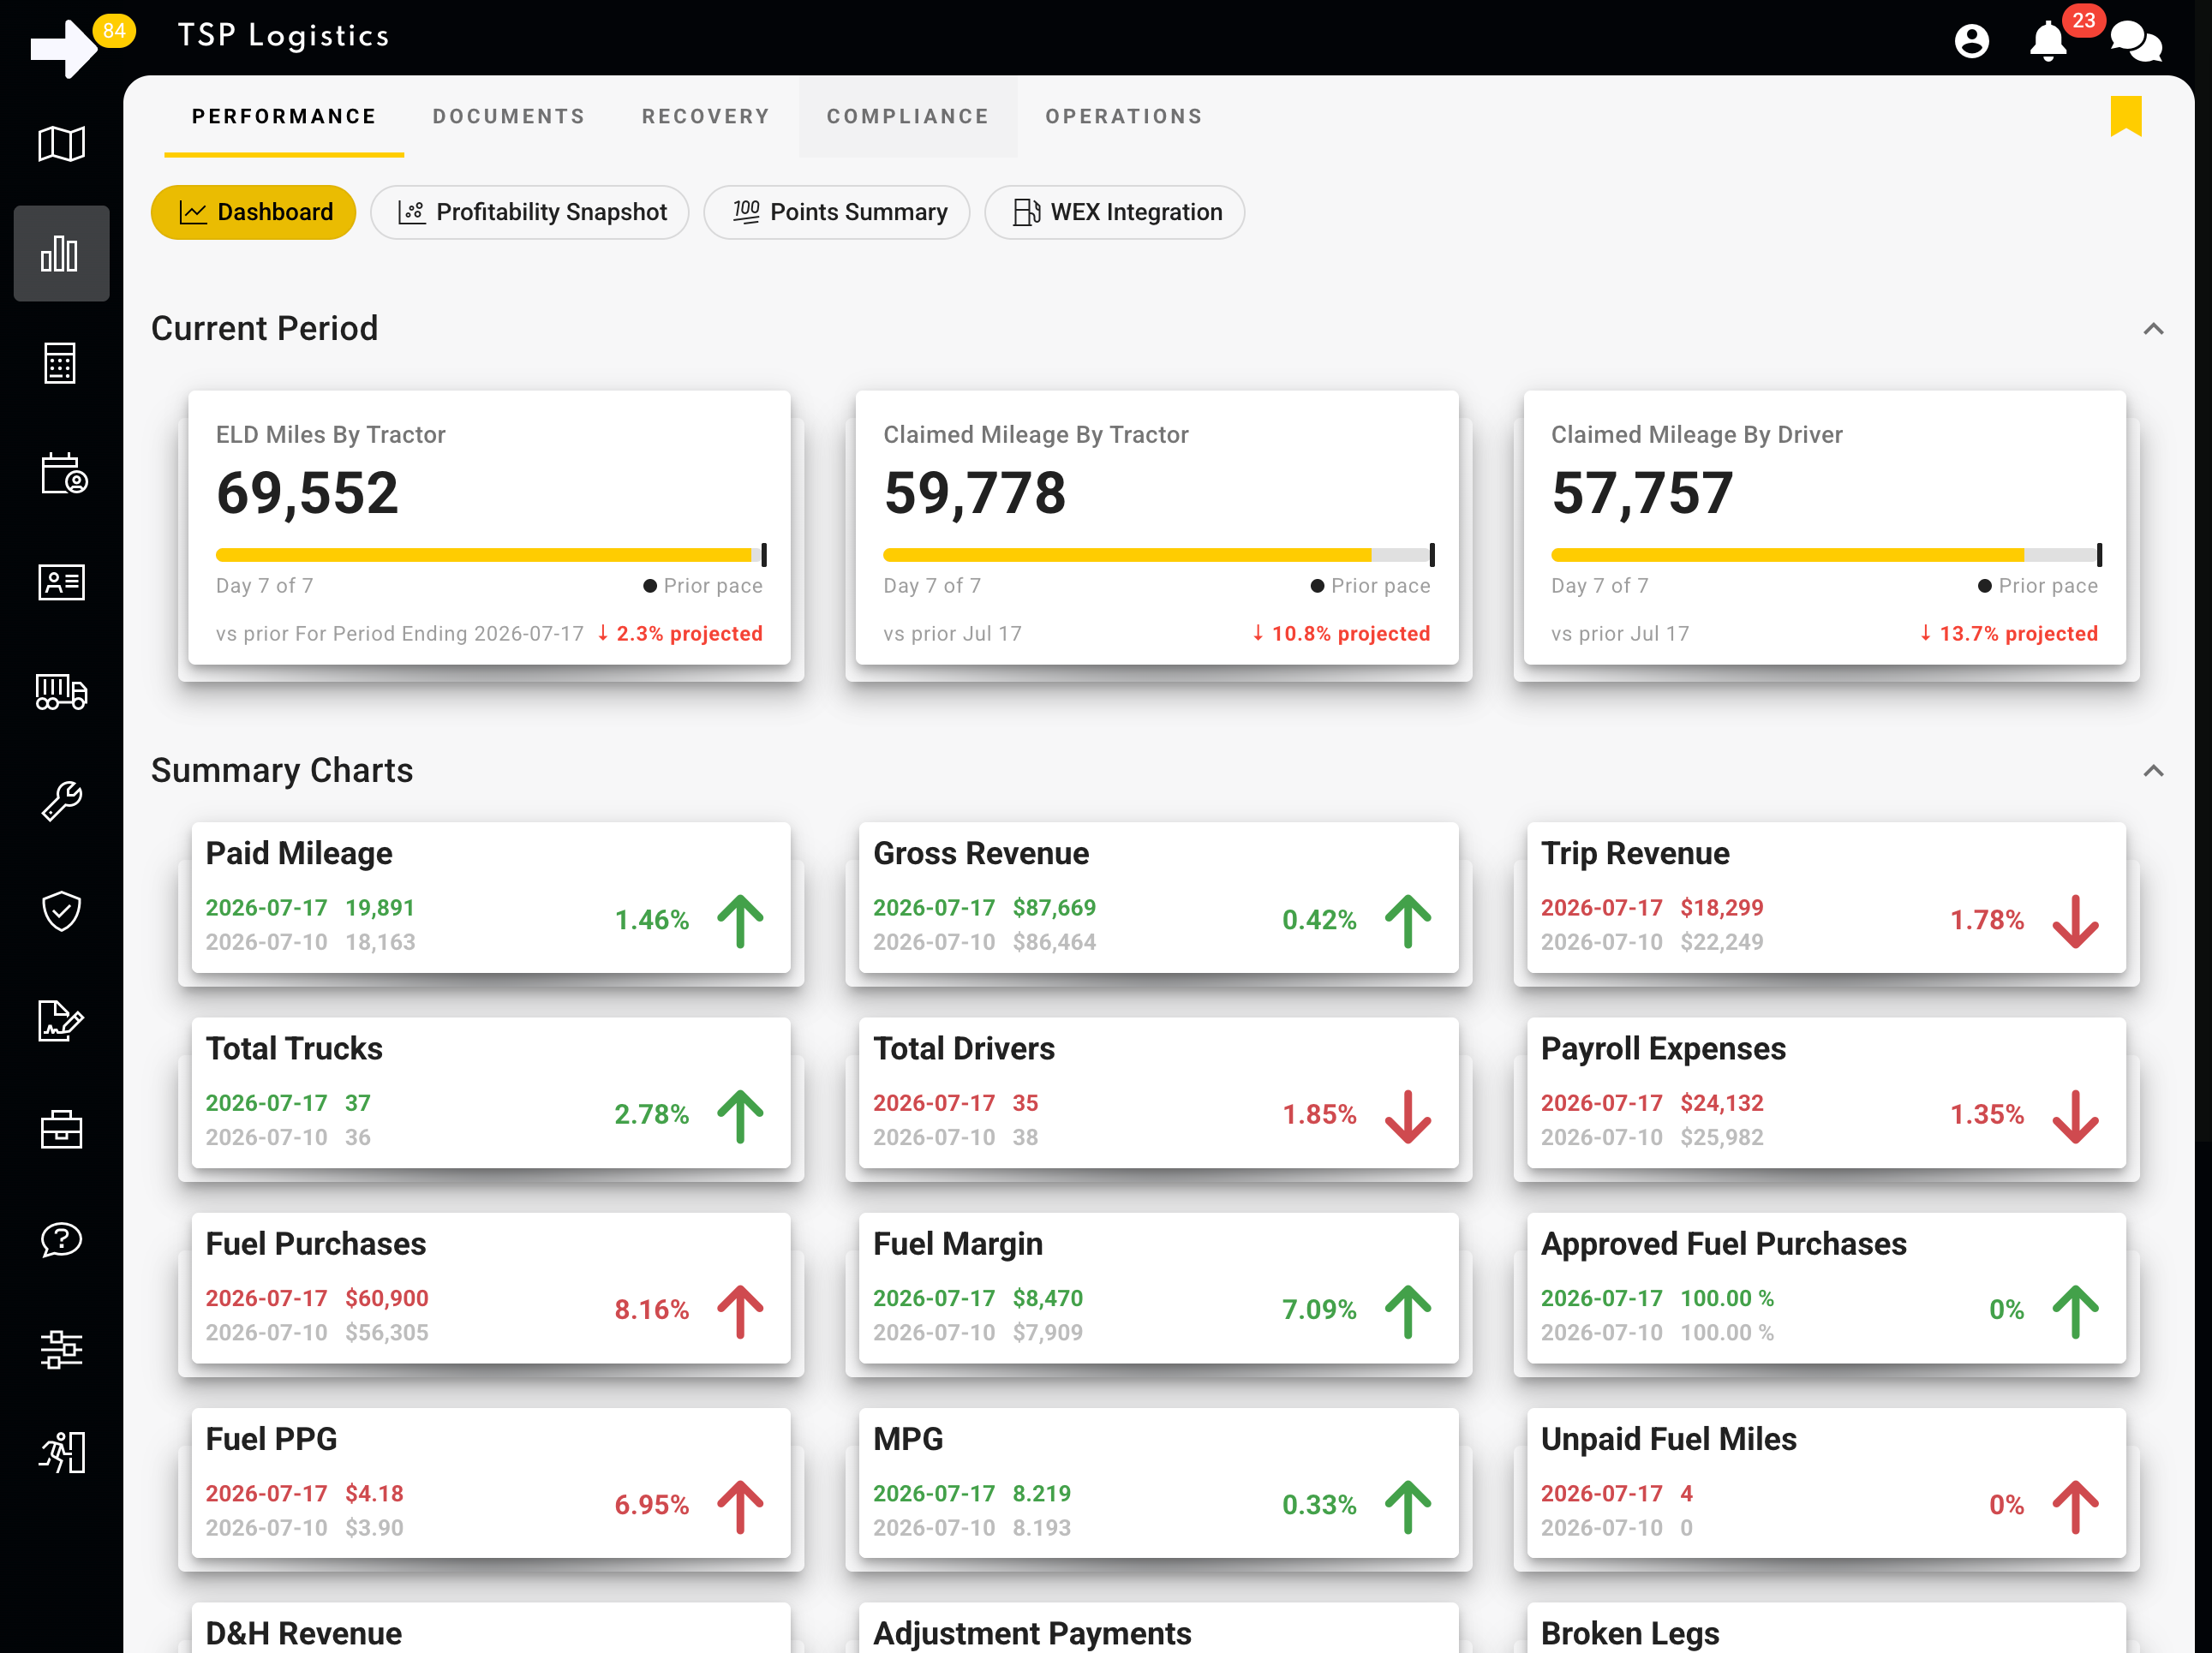The image size is (2212, 1653).
Task: Click the 1.35% Payroll Expenses change
Action: click(x=1986, y=1115)
